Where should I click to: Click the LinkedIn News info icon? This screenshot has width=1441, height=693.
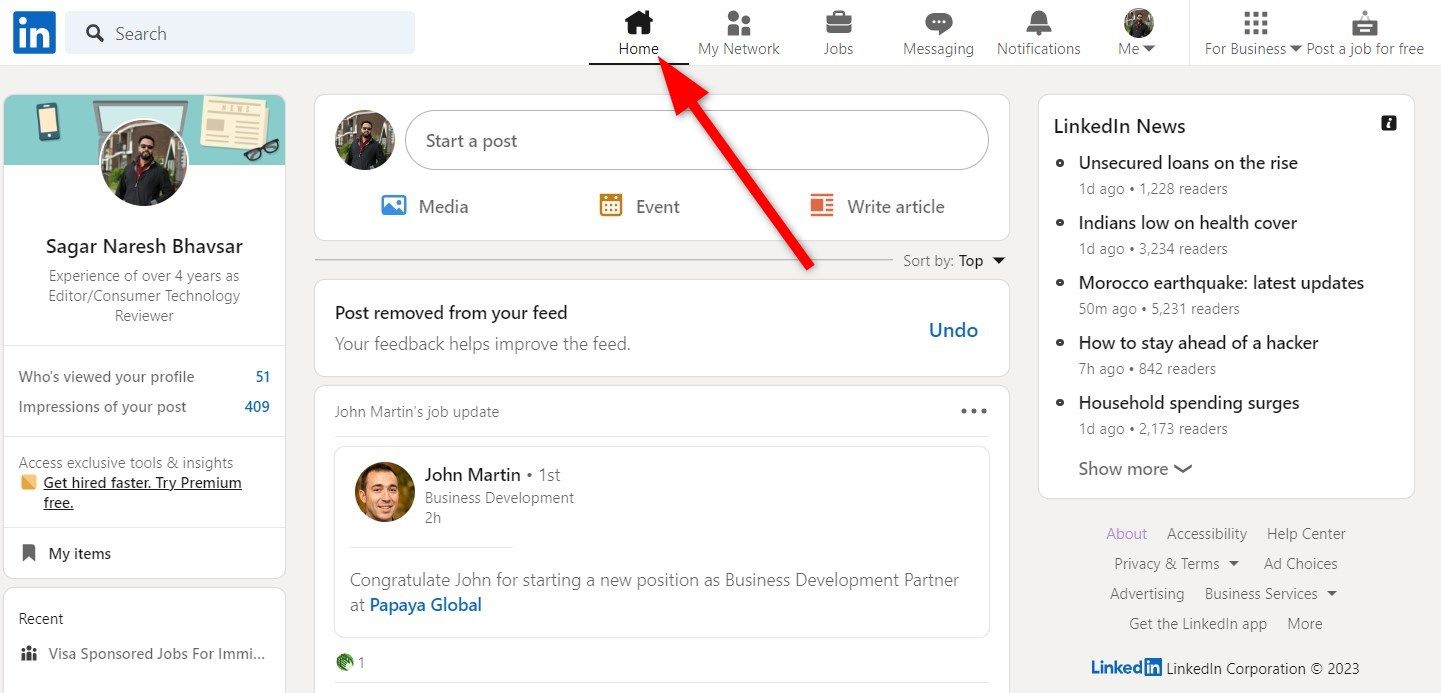coord(1388,123)
